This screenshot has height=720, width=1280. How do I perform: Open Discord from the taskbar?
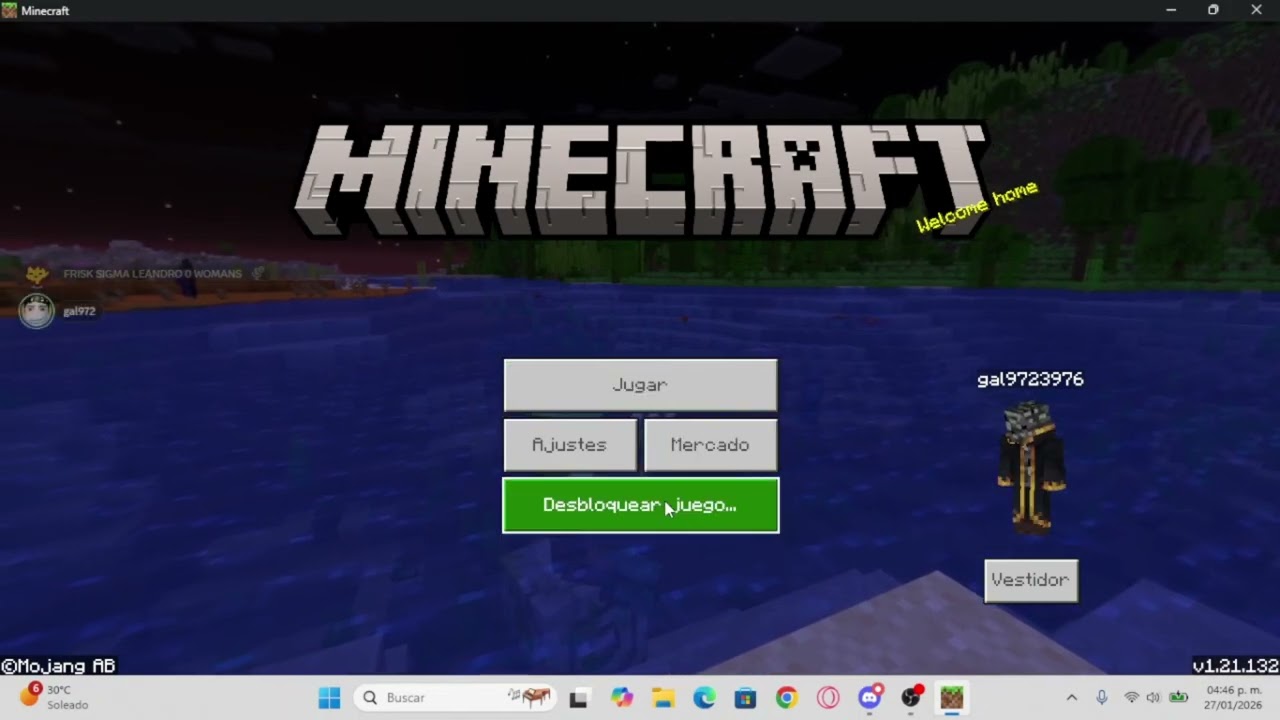pos(870,698)
